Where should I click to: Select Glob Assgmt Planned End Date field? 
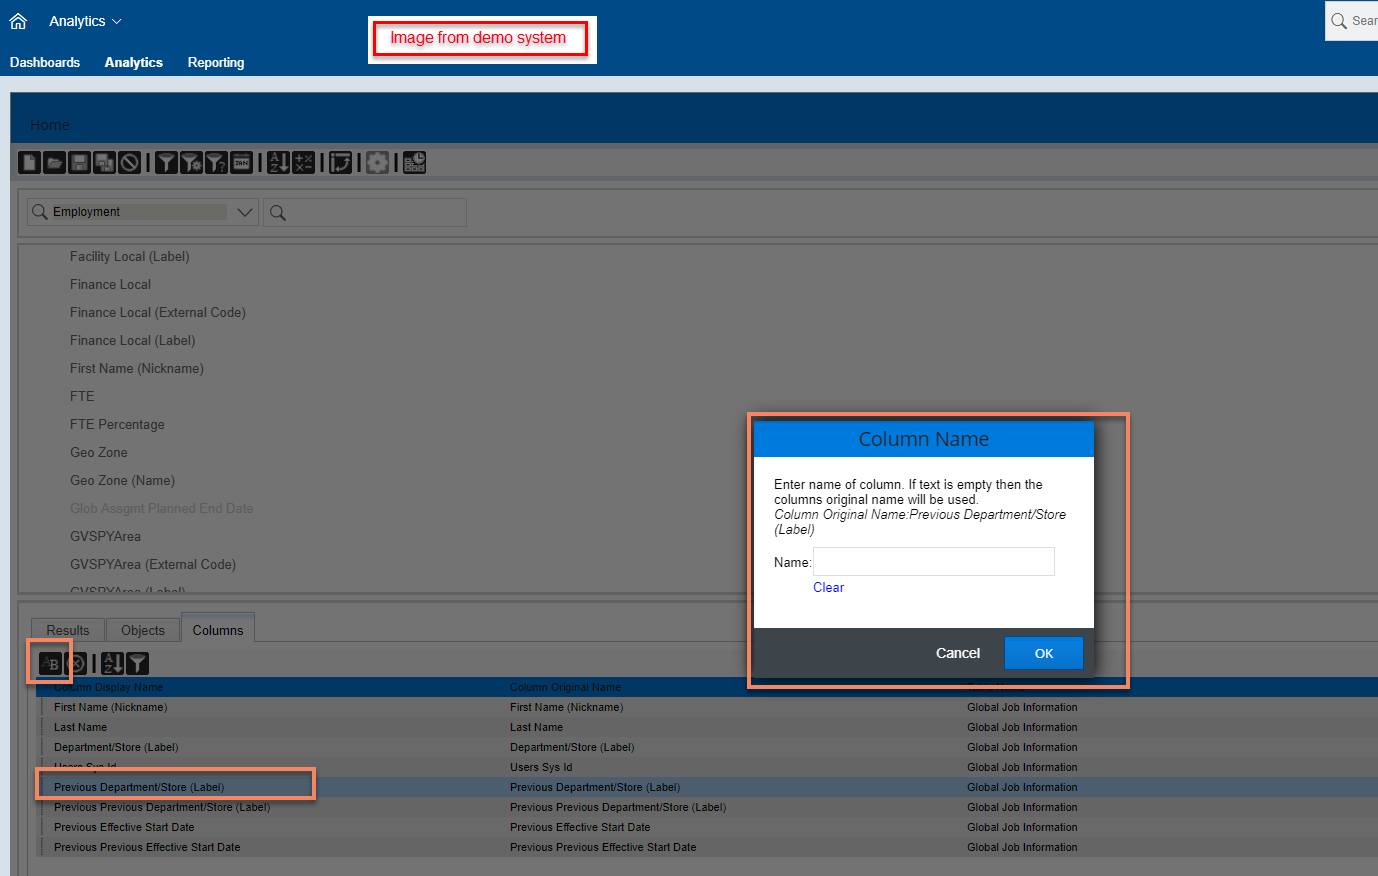161,508
